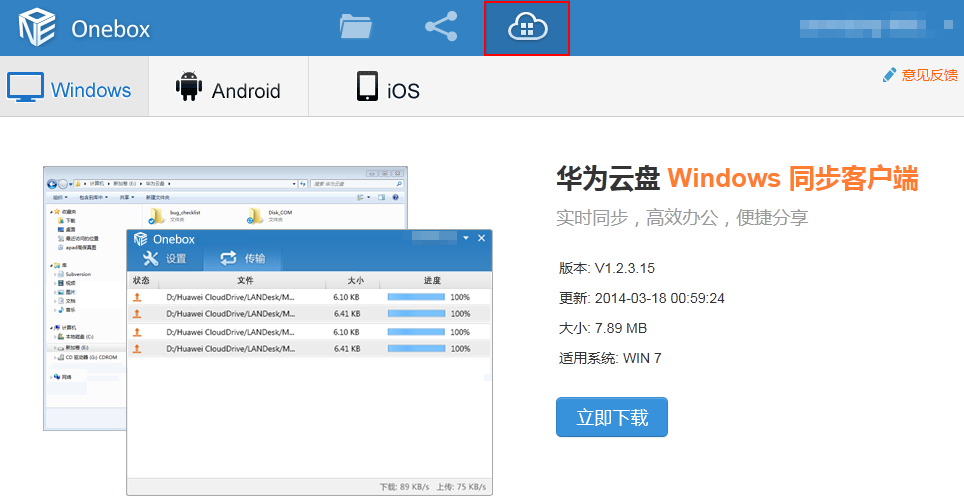Click the address bar refresh icon in Explorer
This screenshot has width=964, height=497.
[x=303, y=183]
